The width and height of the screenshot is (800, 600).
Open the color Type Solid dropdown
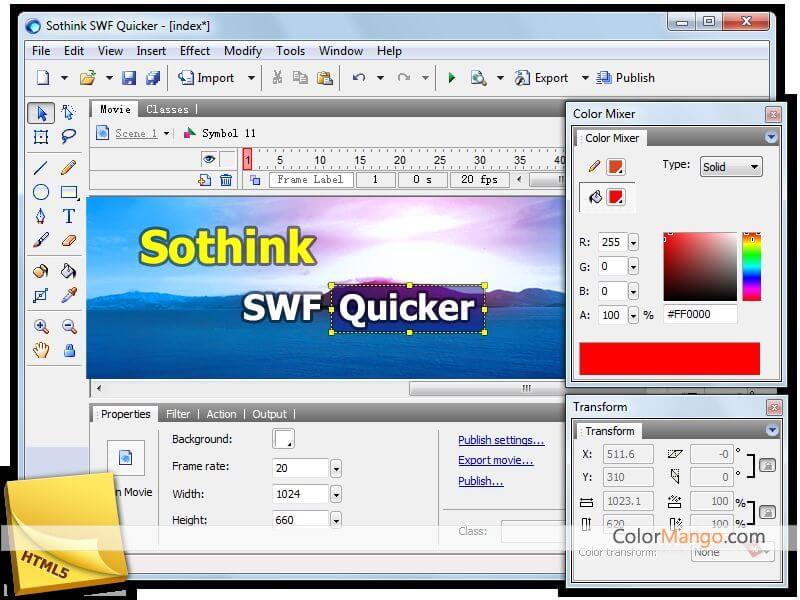tap(731, 167)
